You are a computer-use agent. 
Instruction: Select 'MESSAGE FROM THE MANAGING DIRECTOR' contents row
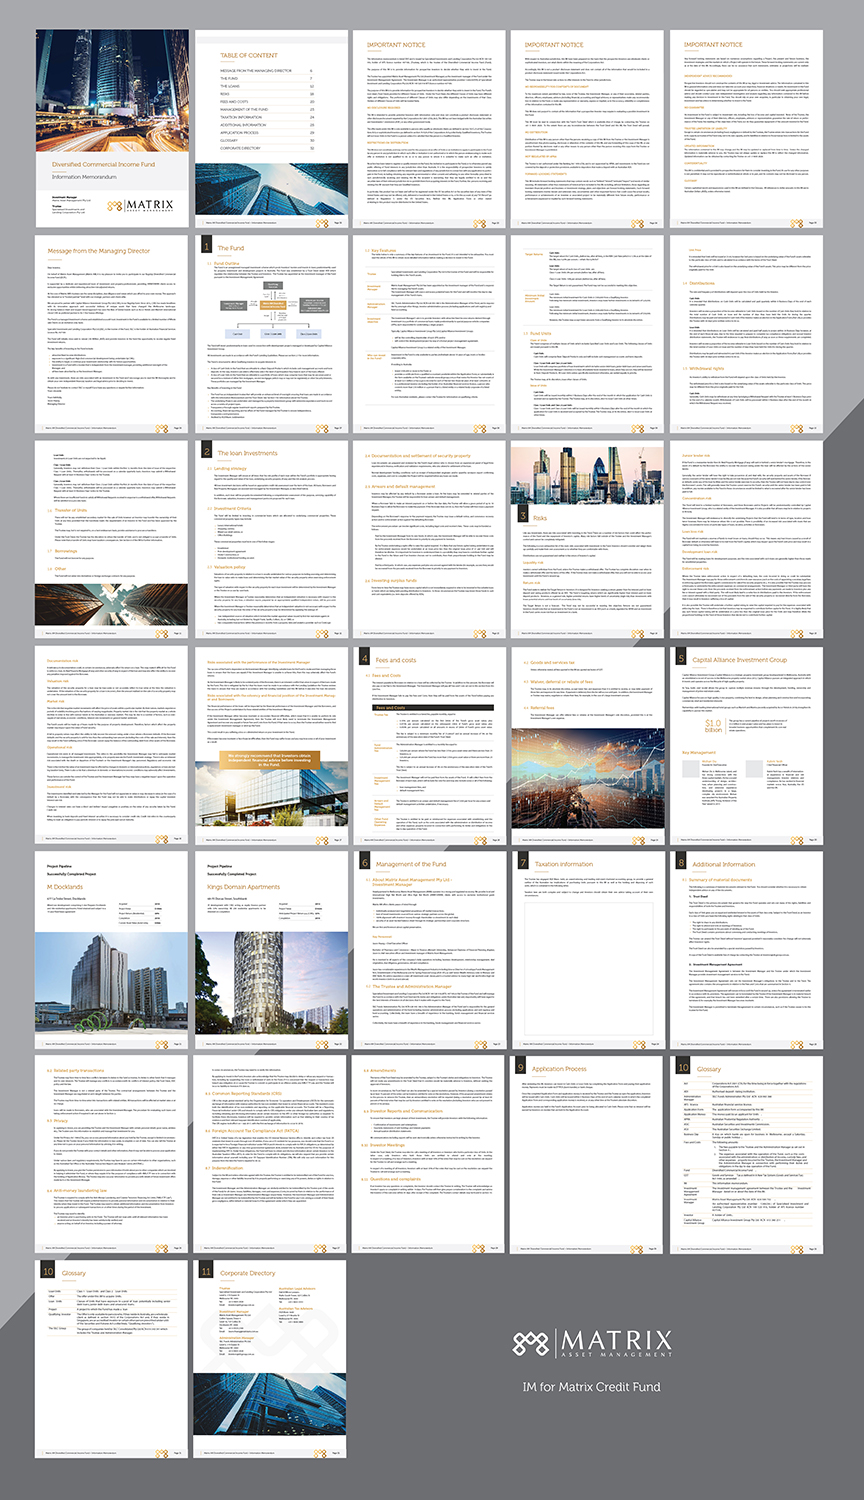point(267,71)
